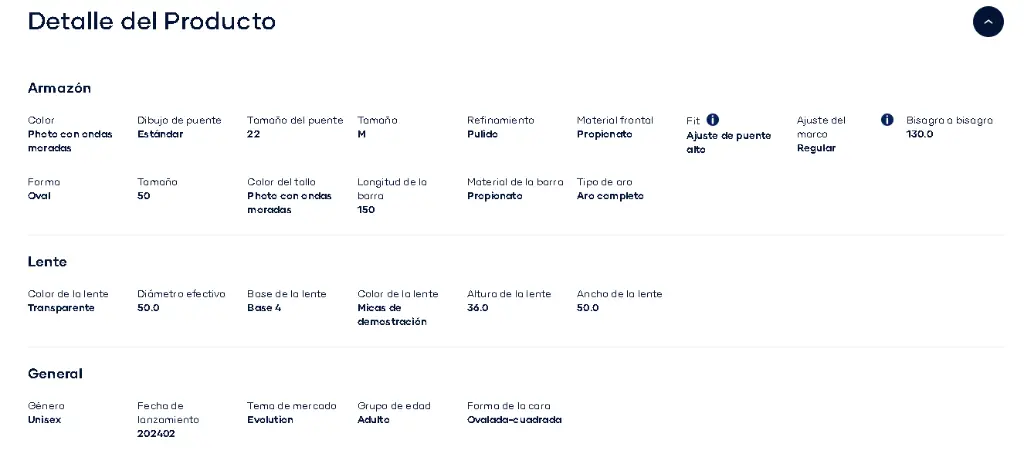Click the Altura de la lente value 36.0
The height and width of the screenshot is (454, 1024).
point(477,308)
